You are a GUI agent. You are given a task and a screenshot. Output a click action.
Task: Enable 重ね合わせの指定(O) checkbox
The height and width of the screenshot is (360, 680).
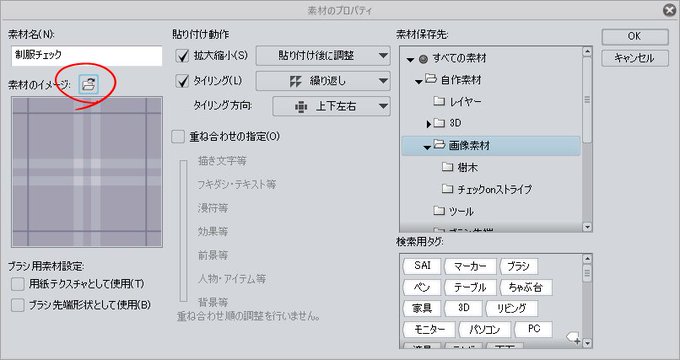click(x=178, y=137)
